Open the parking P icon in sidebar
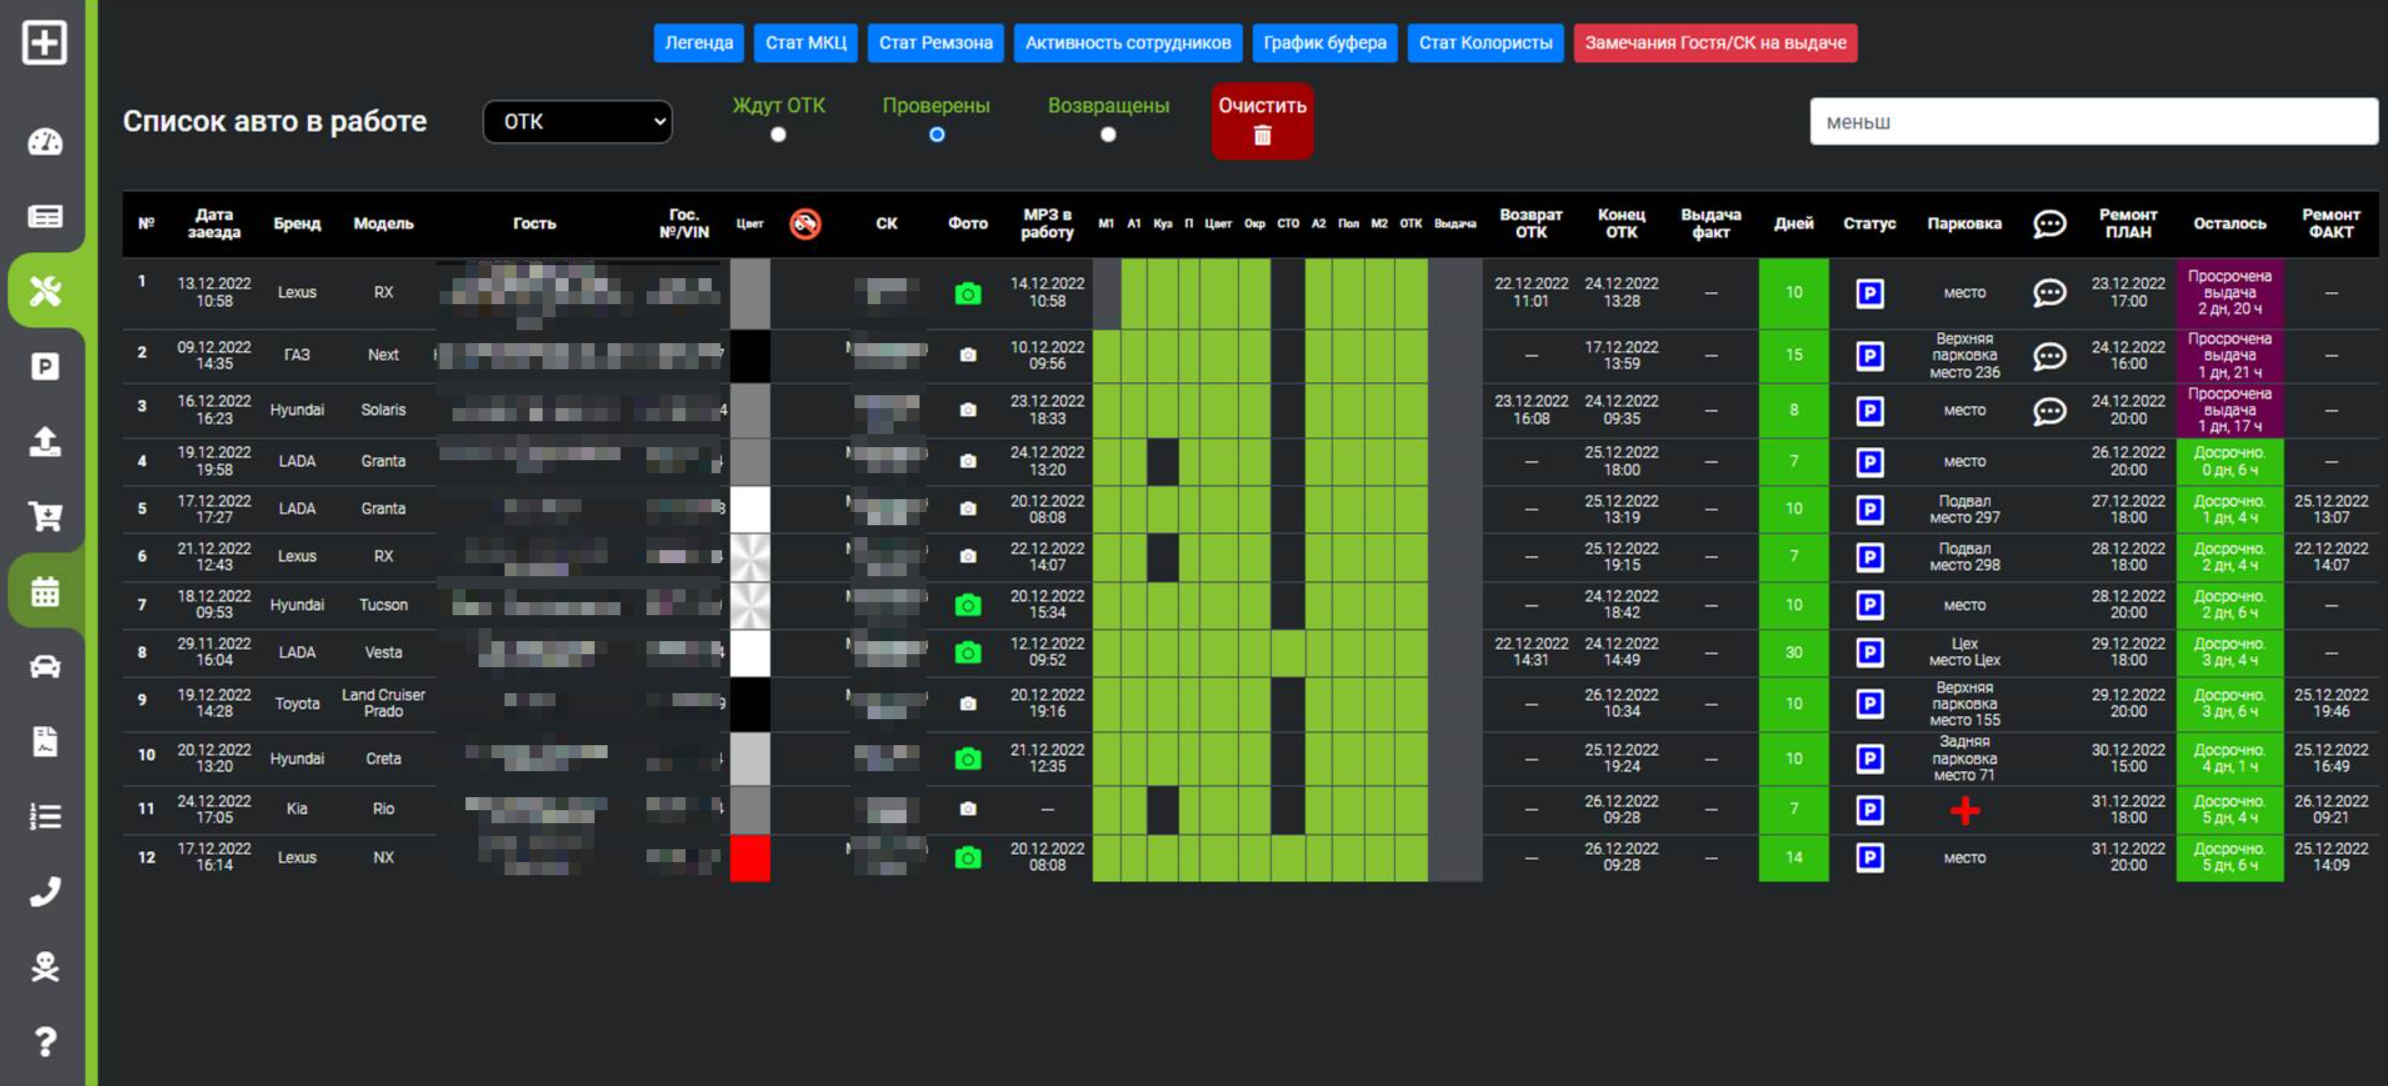The height and width of the screenshot is (1086, 2388). 44,366
